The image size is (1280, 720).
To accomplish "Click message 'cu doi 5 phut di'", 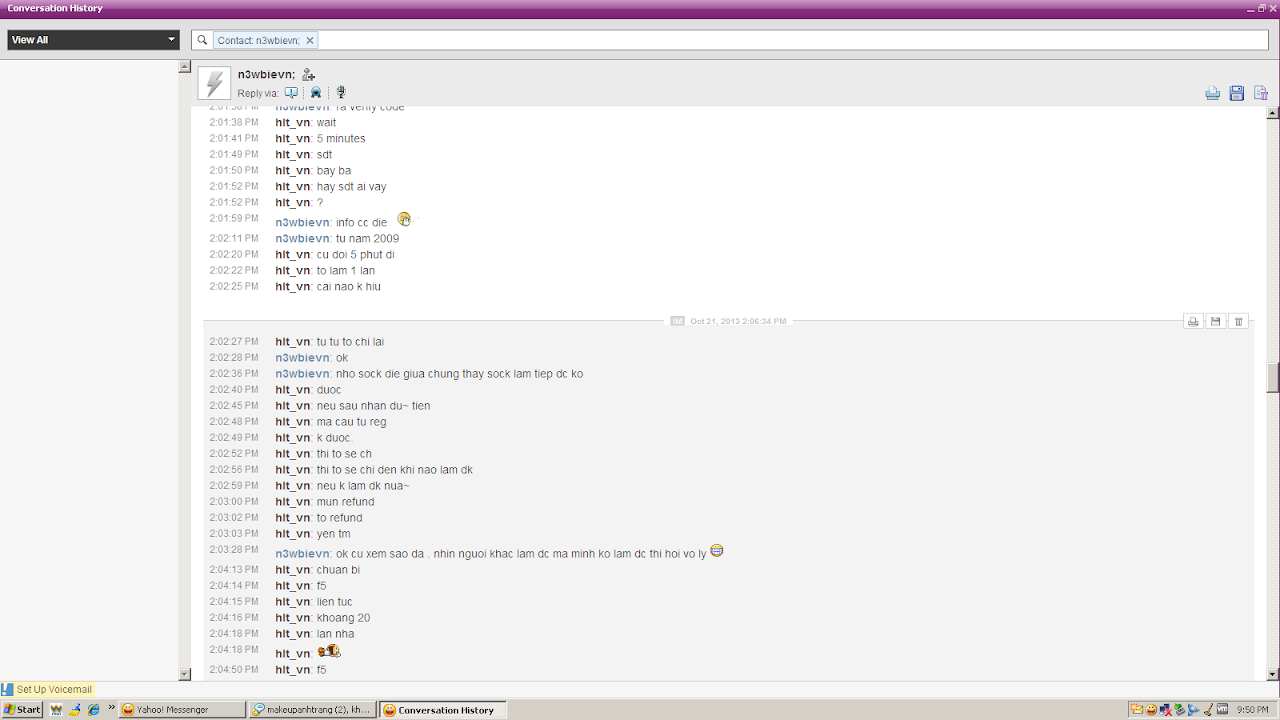I will 356,255.
